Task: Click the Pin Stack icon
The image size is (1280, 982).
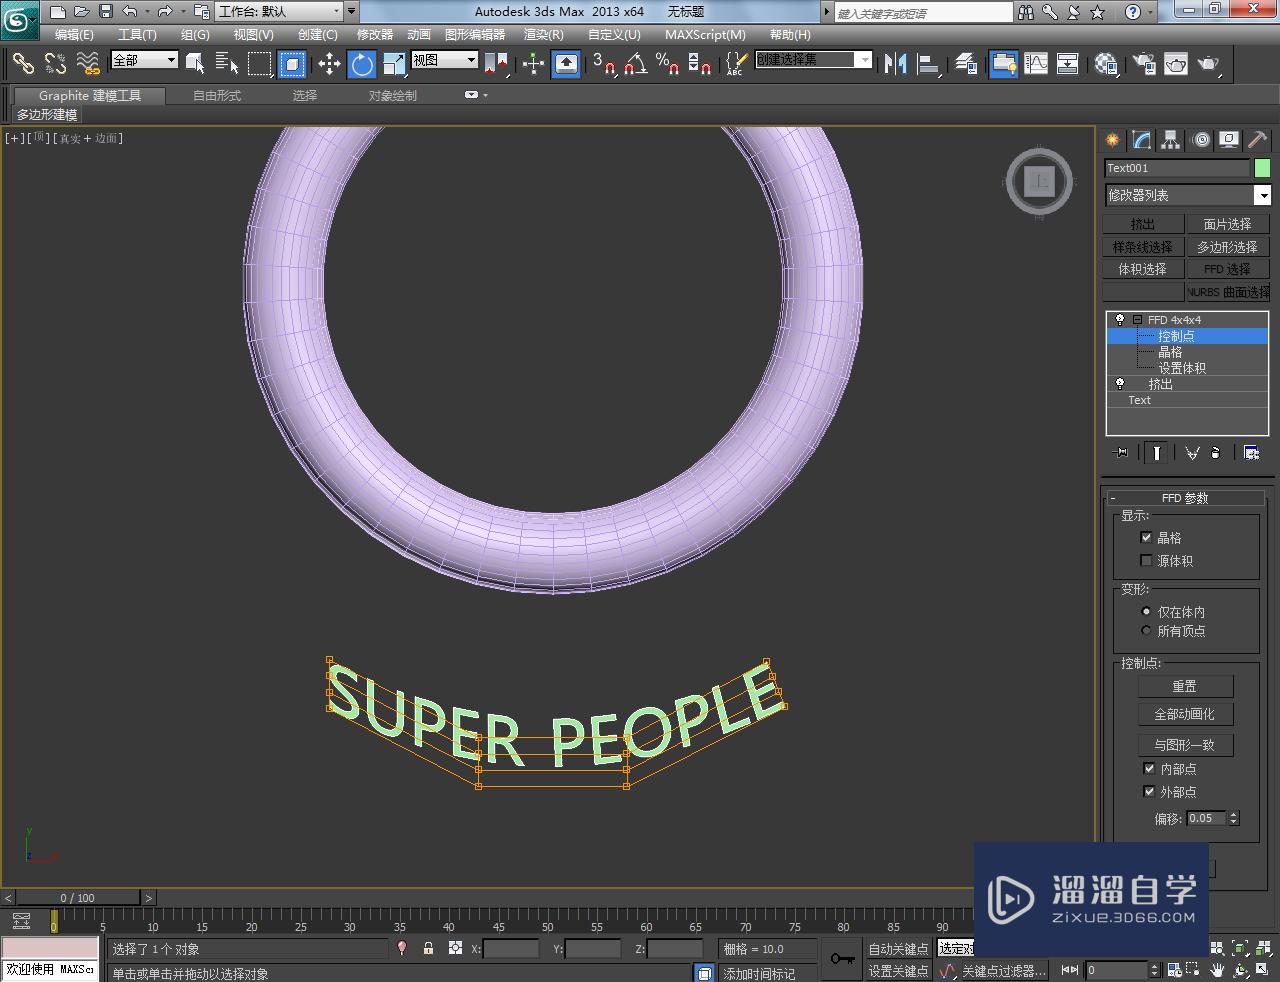Action: (x=1121, y=453)
